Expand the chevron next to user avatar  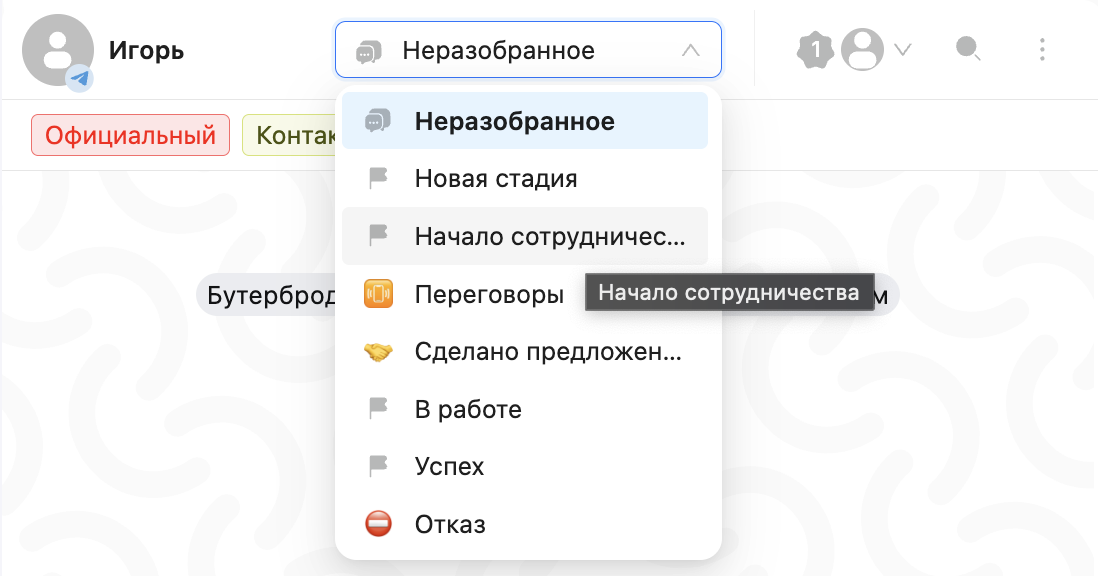[x=903, y=49]
